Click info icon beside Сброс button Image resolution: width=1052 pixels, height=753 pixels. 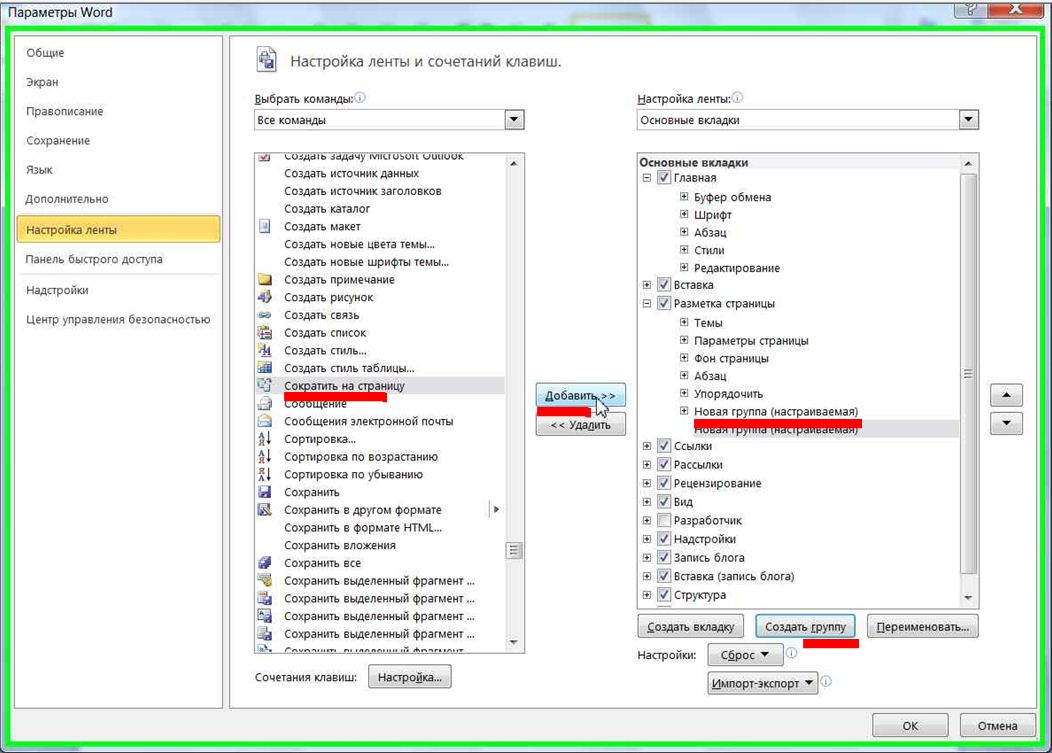coord(792,653)
